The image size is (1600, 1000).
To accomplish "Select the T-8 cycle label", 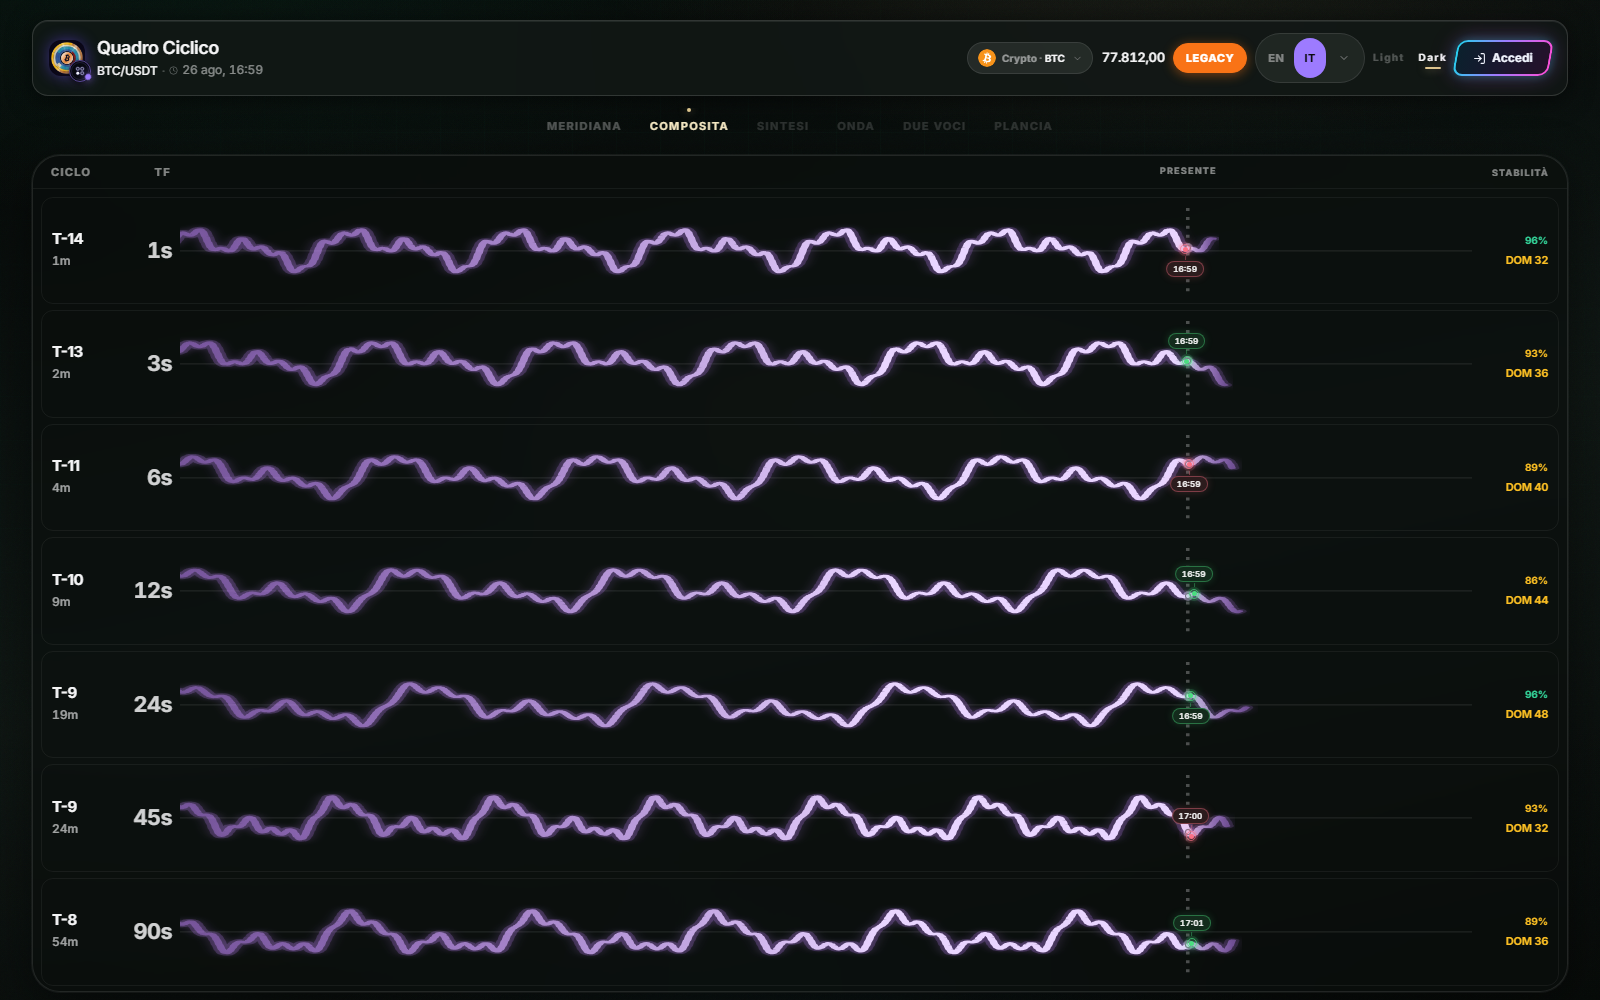I will pyautogui.click(x=65, y=919).
